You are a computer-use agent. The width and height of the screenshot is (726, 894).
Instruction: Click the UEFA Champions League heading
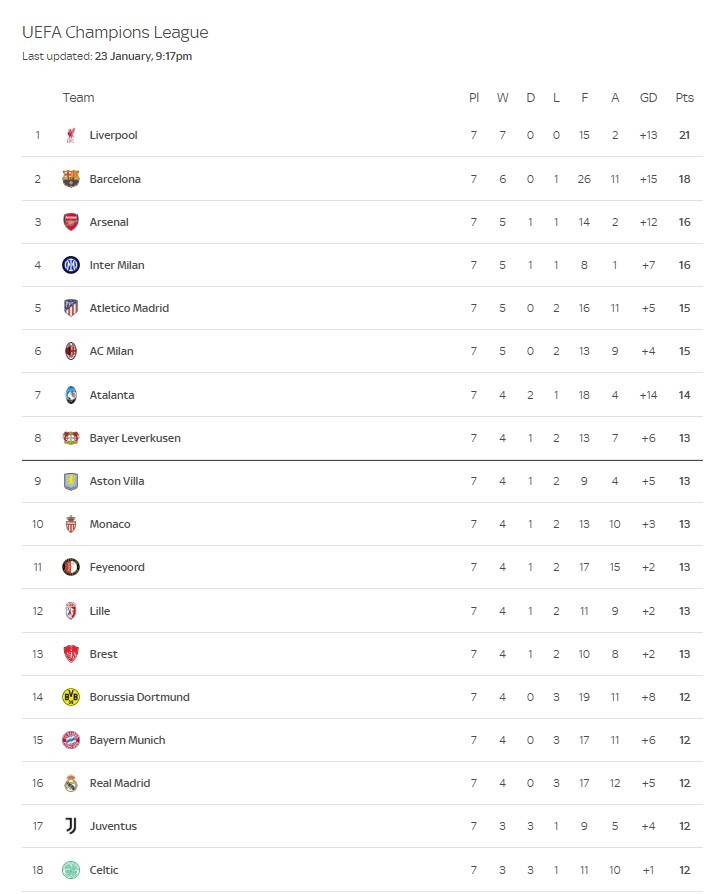pyautogui.click(x=115, y=32)
